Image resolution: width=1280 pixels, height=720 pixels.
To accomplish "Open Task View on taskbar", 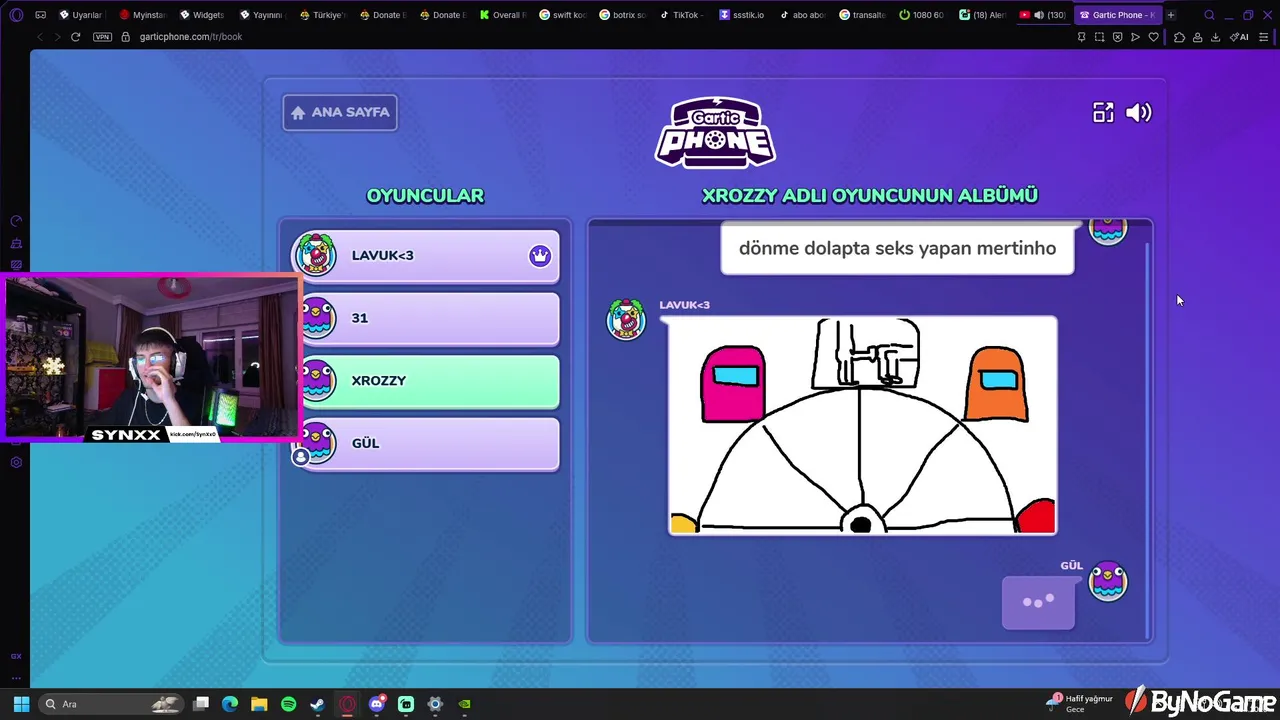I will click(x=201, y=704).
